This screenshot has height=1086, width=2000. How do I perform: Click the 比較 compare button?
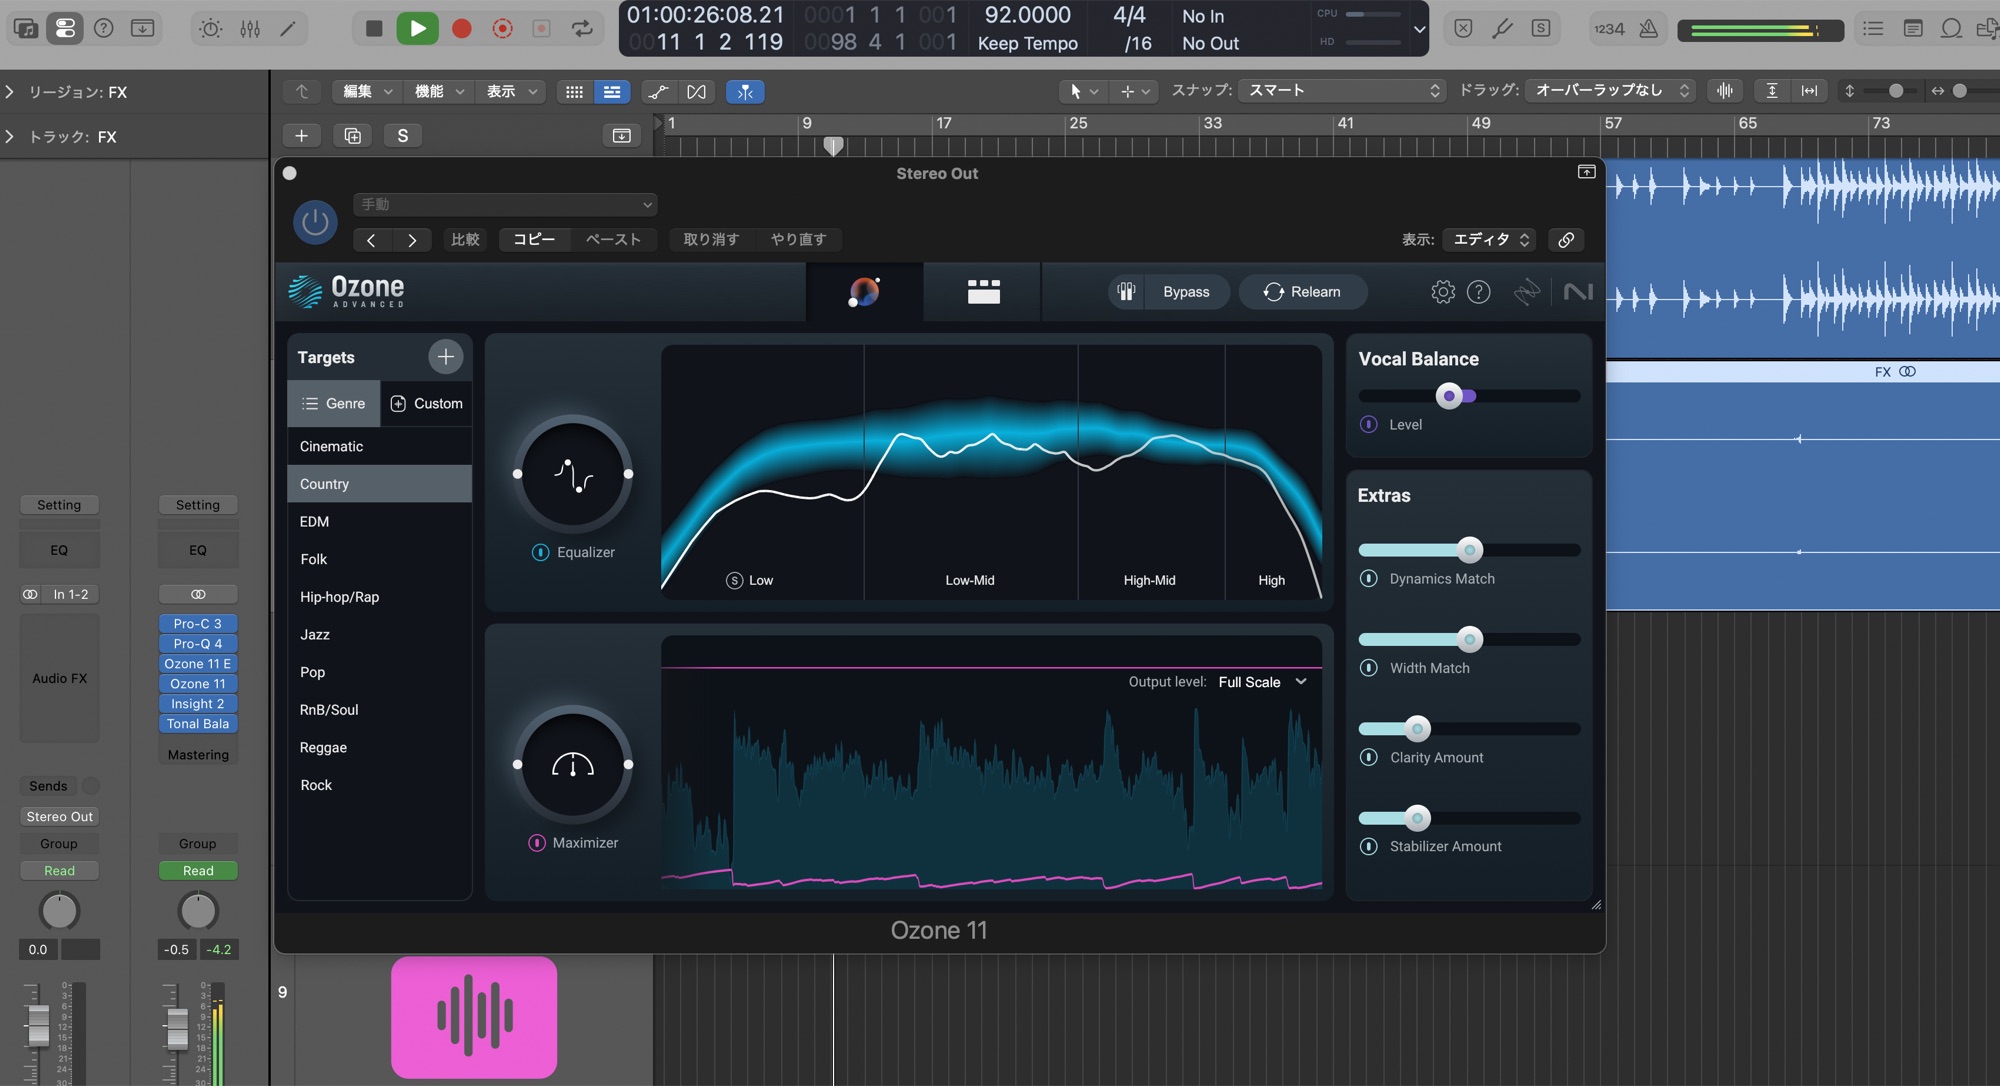tap(465, 240)
